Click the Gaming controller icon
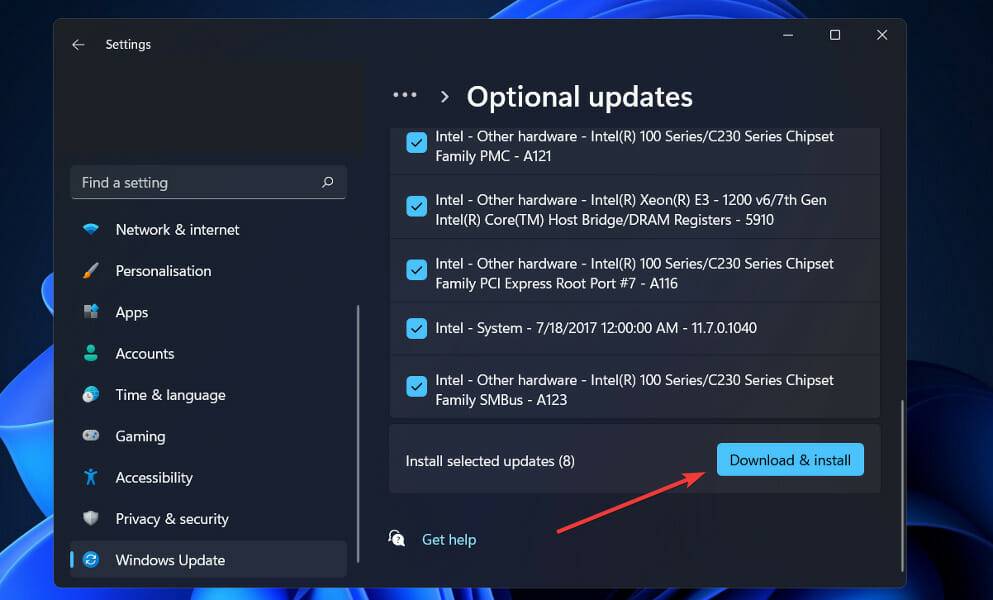Screen dimensions: 993x600 coord(91,436)
